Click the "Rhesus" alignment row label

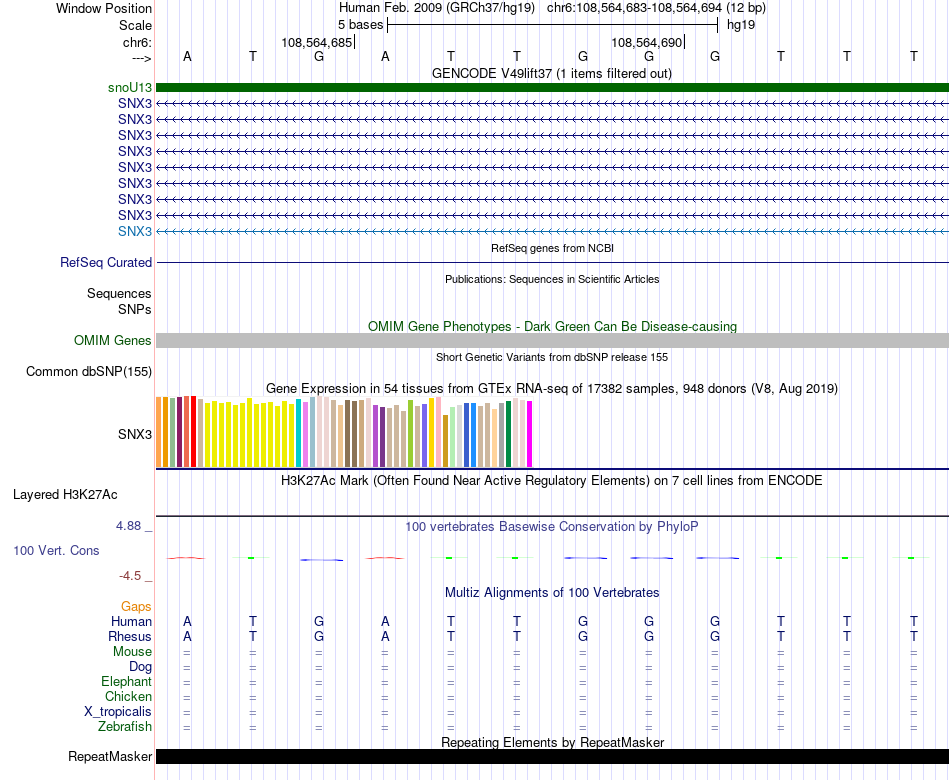(x=130, y=636)
